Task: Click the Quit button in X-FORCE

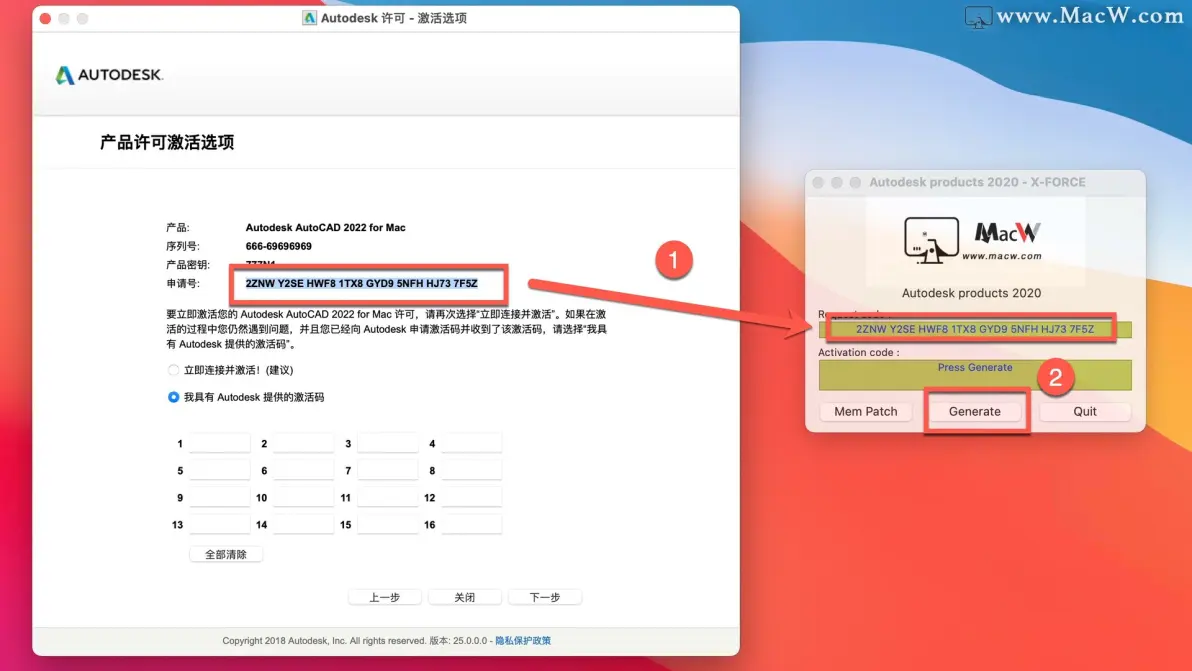Action: click(x=1085, y=411)
